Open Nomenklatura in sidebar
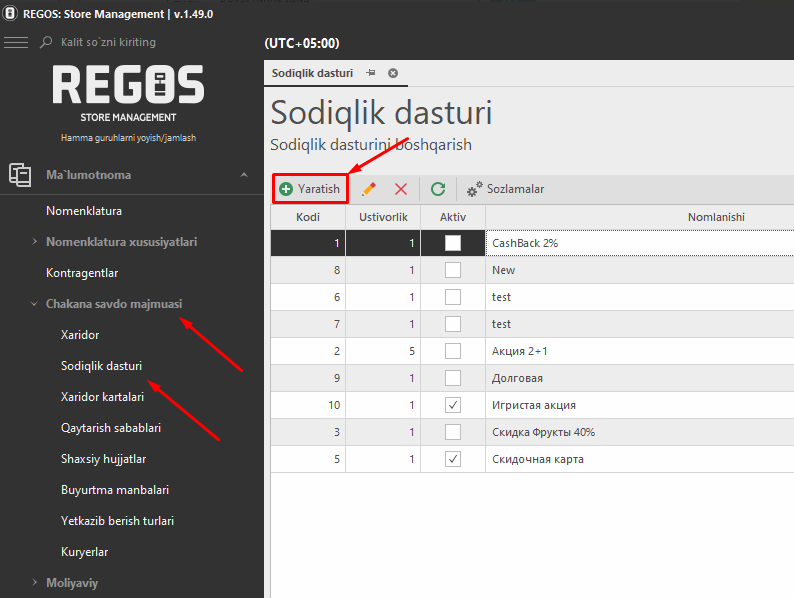The width and height of the screenshot is (794, 598). tap(84, 211)
